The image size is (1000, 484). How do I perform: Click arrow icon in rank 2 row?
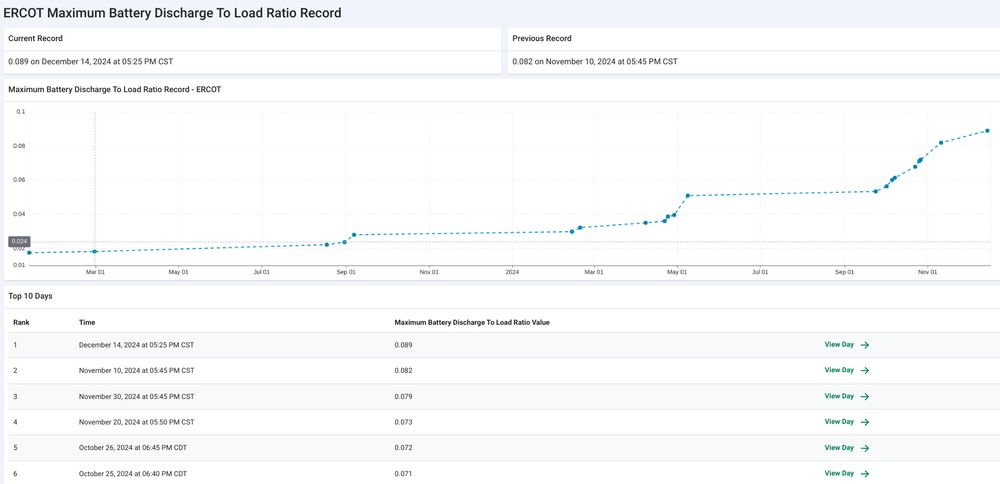tap(865, 370)
